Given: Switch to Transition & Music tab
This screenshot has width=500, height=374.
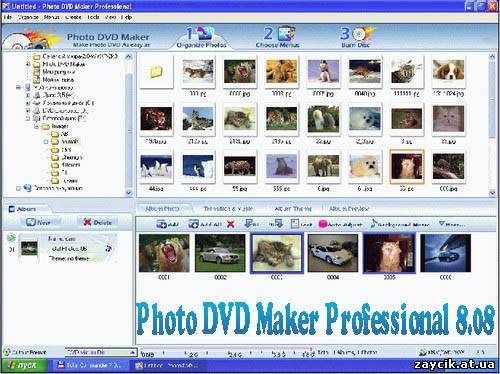Looking at the screenshot, I should (x=228, y=209).
